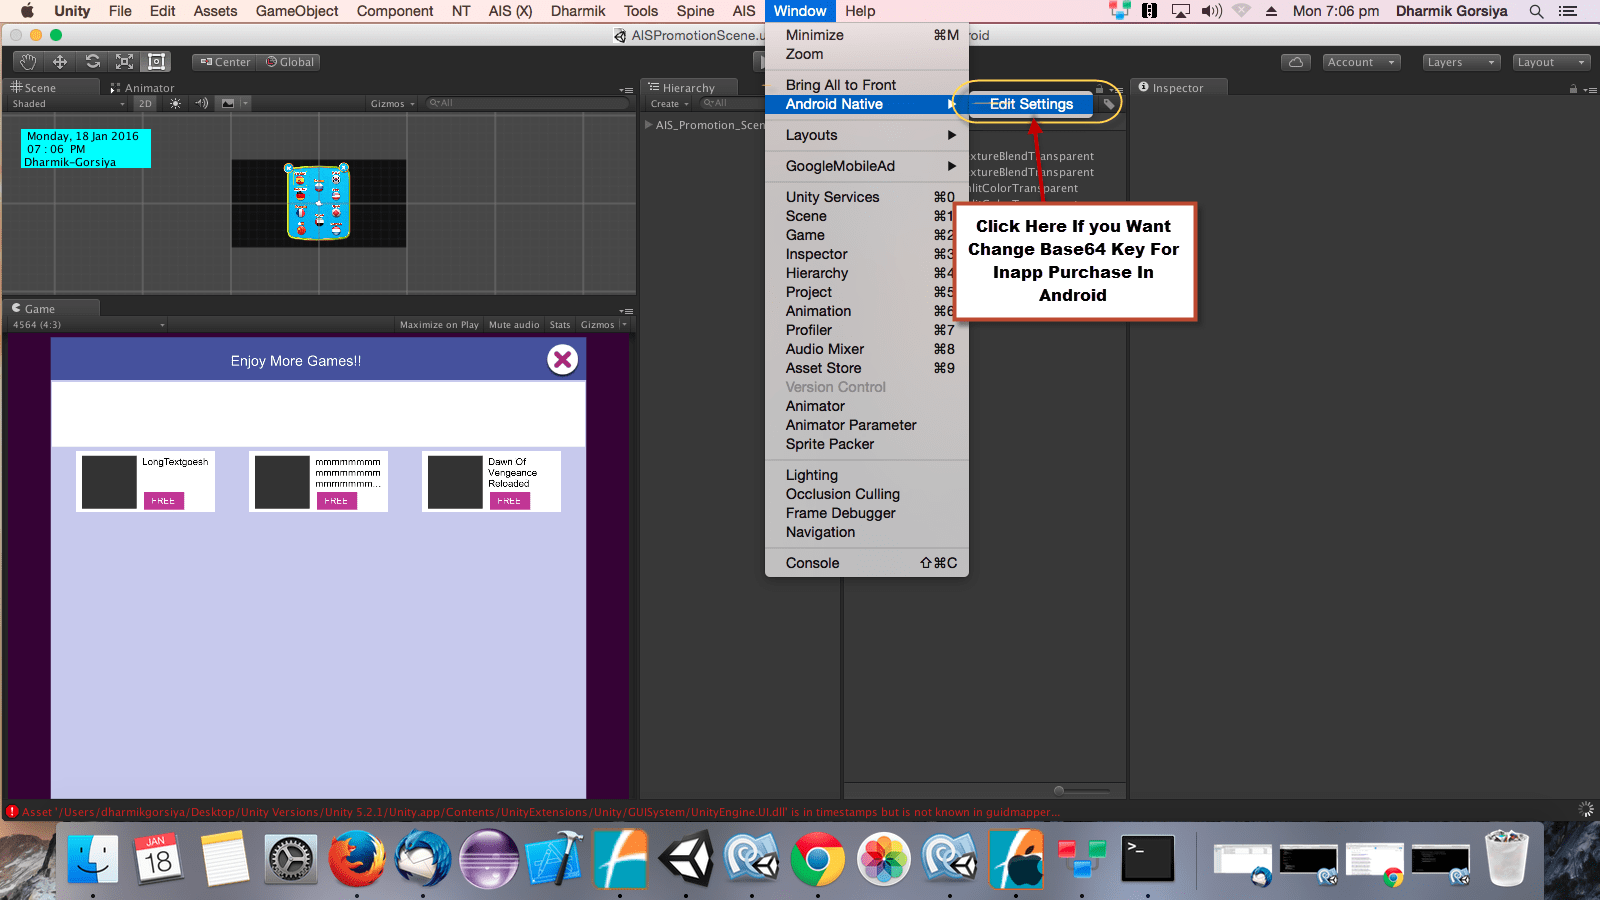Viewport: 1600px width, 900px height.
Task: Open the Layers dropdown
Action: (1461, 62)
